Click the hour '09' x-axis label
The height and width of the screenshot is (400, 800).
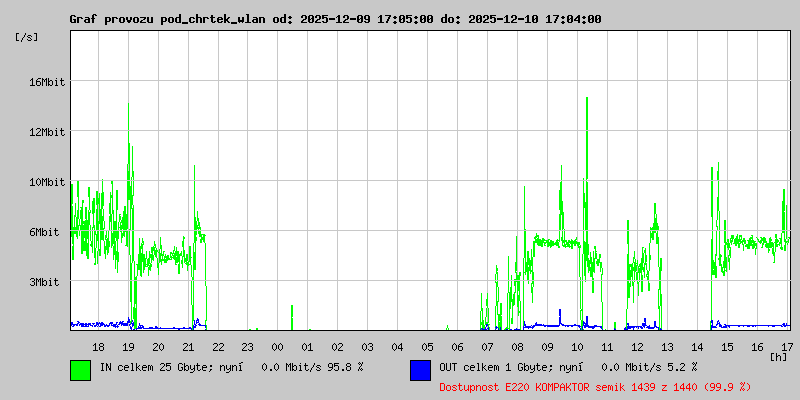(x=547, y=347)
